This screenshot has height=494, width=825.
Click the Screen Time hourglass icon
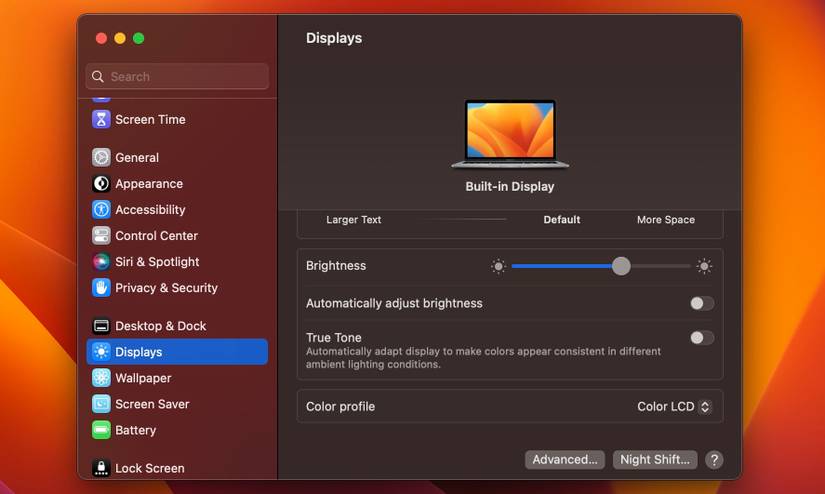[101, 119]
